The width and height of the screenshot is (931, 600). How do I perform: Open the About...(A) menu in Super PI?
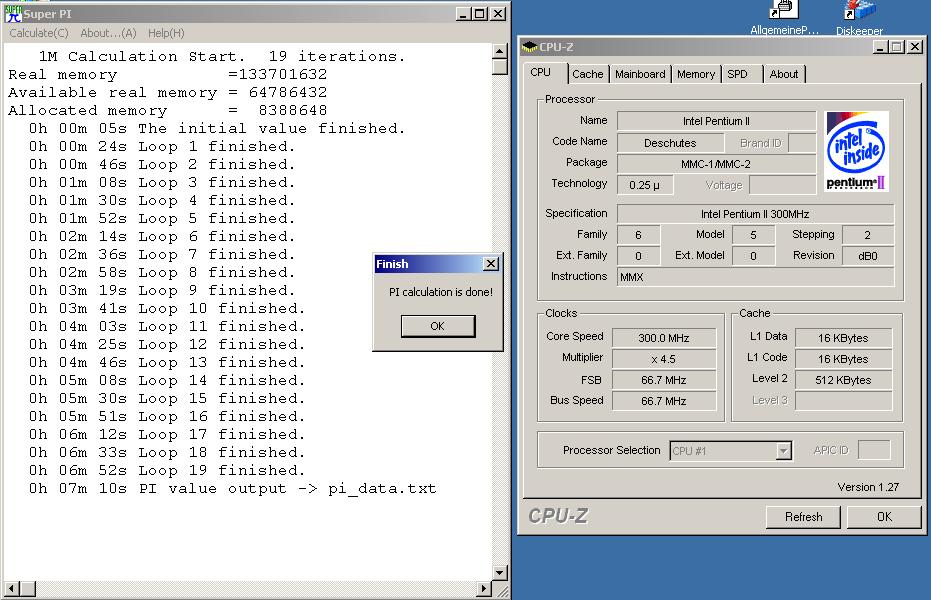coord(108,33)
